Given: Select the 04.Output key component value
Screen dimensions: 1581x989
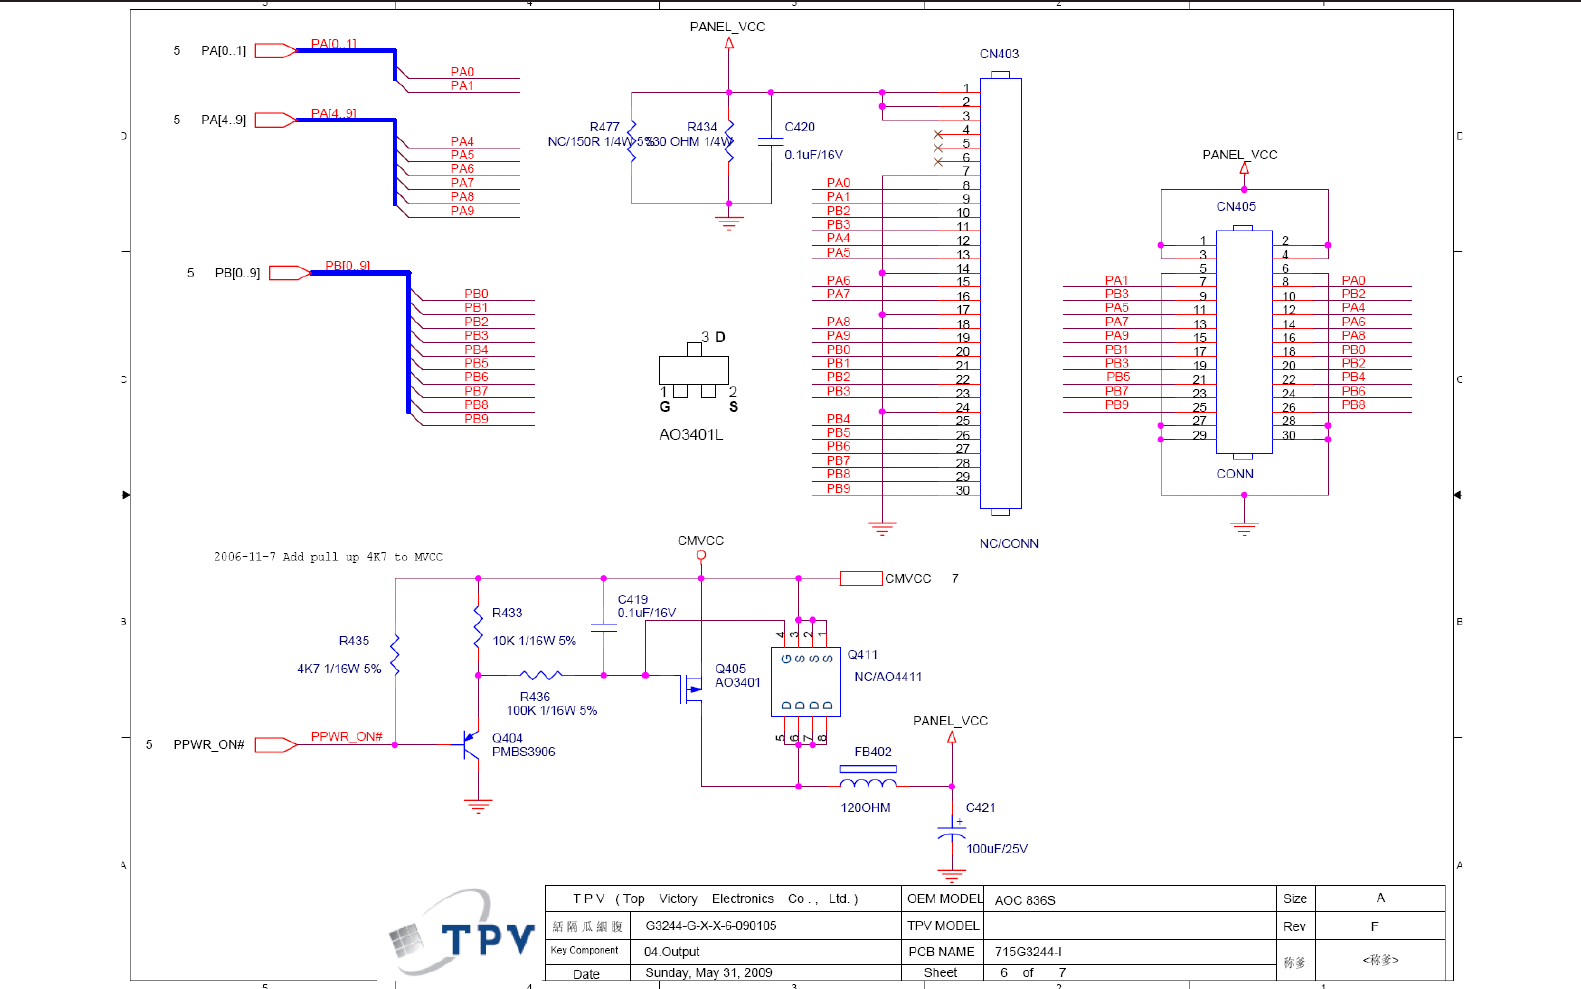Looking at the screenshot, I should coord(672,952).
